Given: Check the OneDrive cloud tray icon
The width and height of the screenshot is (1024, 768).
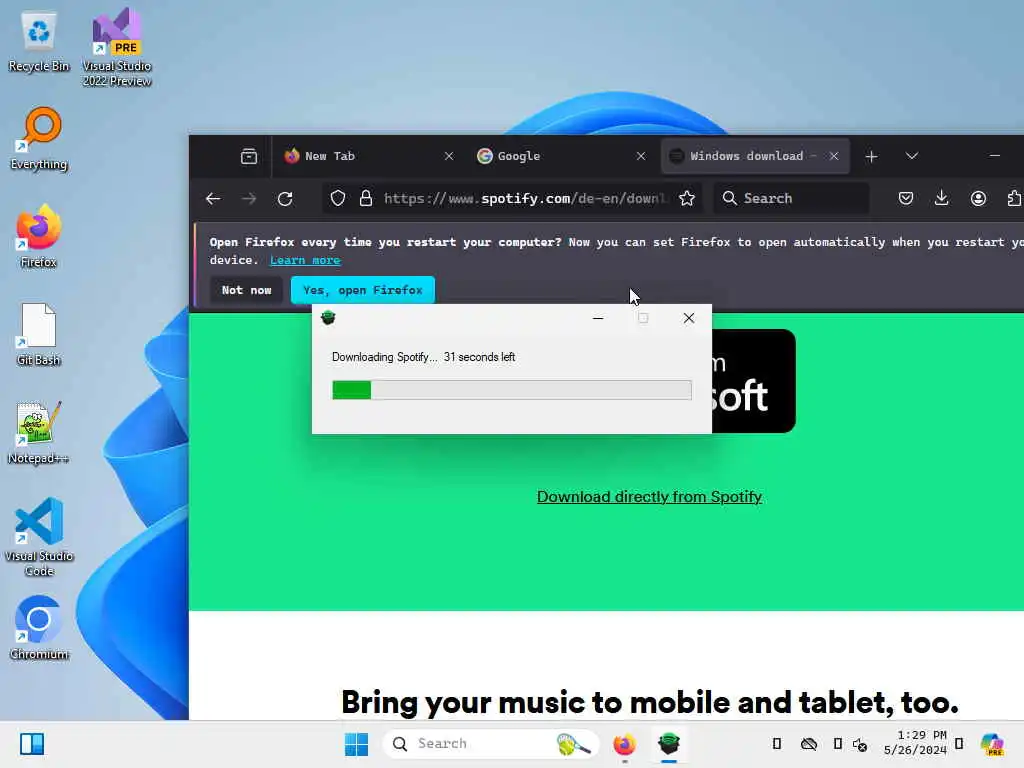Looking at the screenshot, I should (x=808, y=744).
